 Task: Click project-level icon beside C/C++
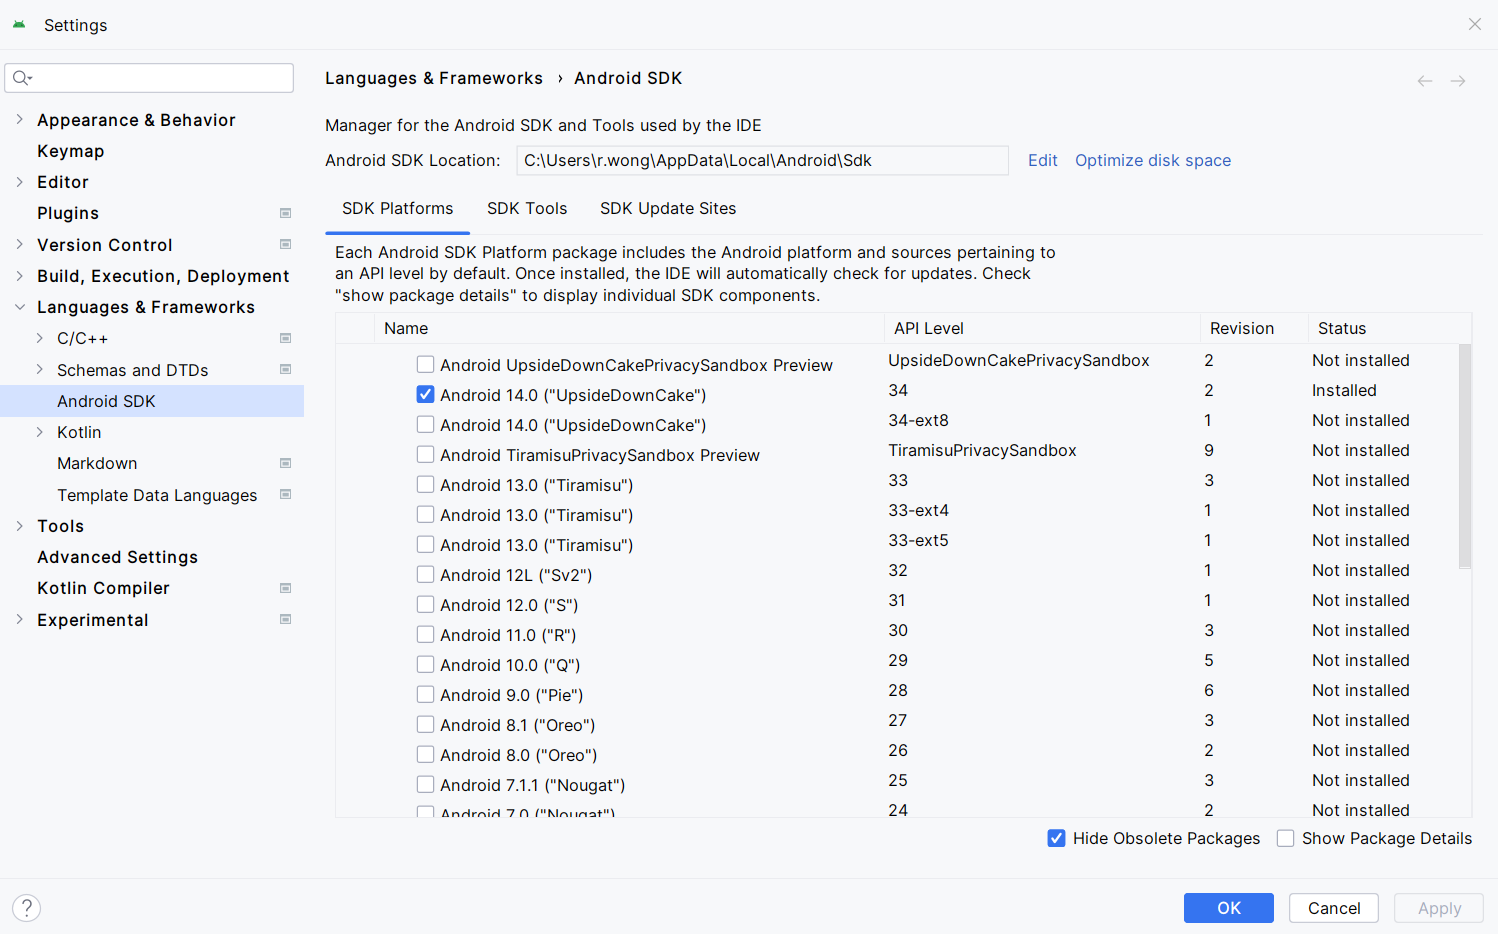pos(285,338)
